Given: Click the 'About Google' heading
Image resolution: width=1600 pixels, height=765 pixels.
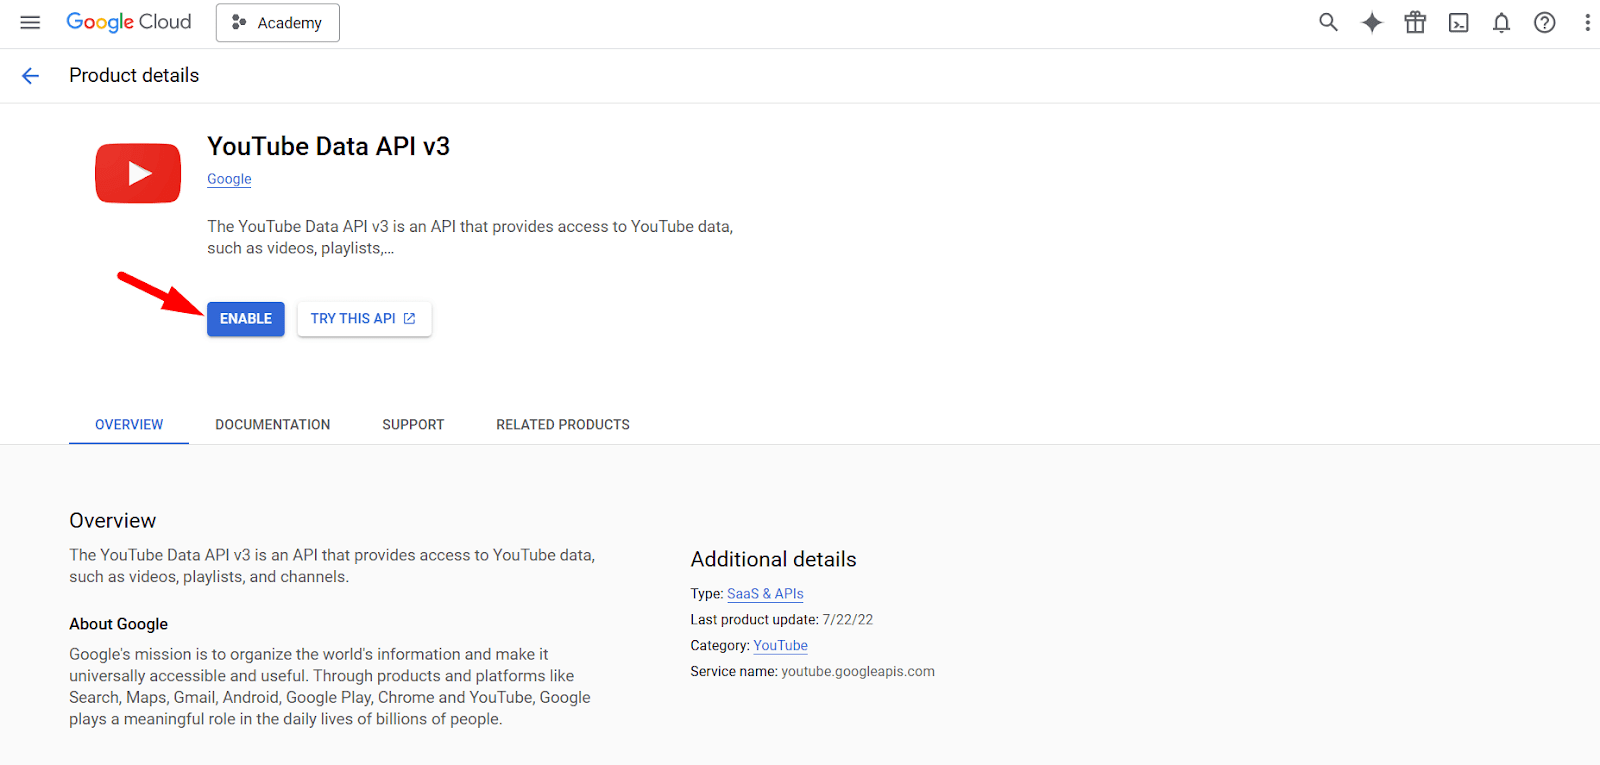Looking at the screenshot, I should click(x=118, y=624).
